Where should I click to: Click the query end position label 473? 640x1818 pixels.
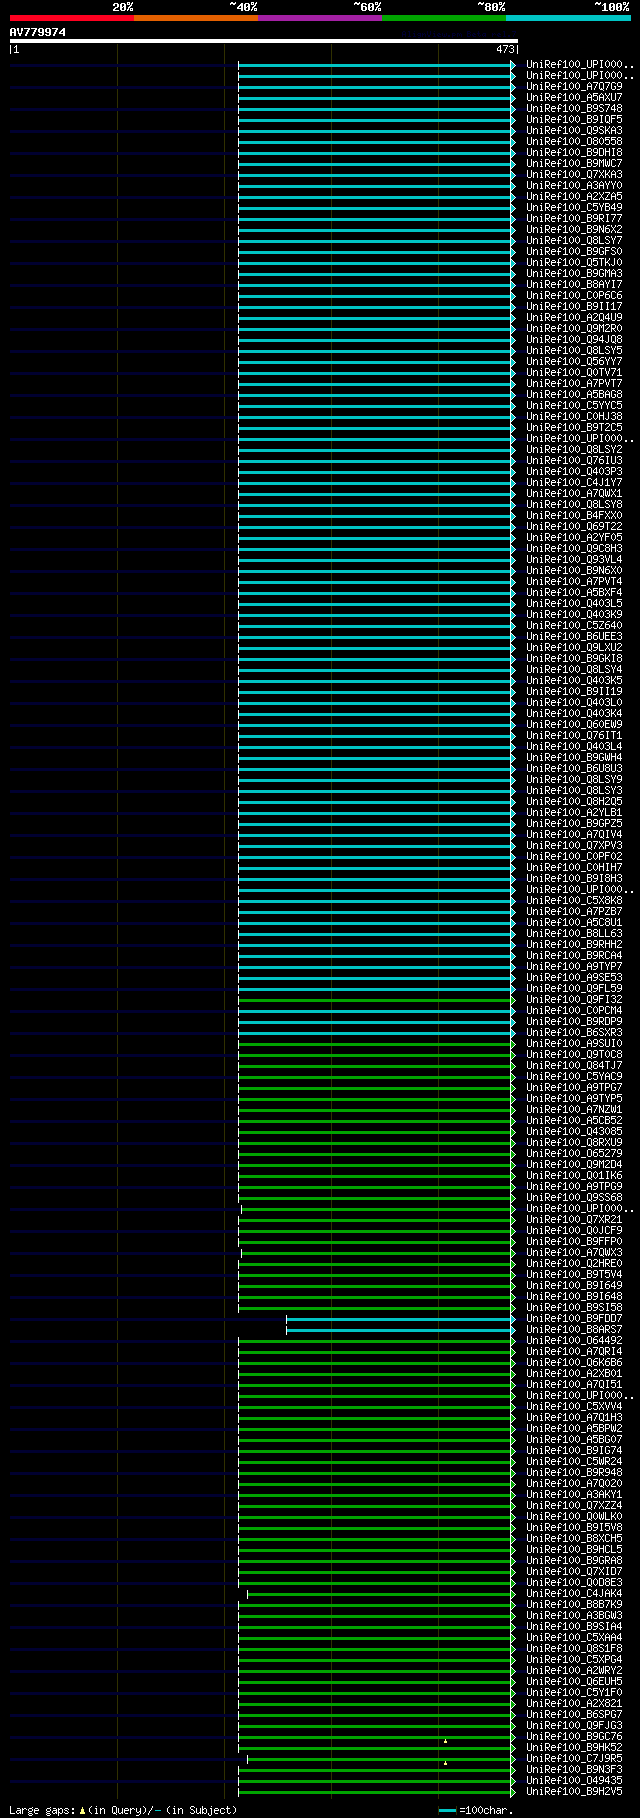[x=505, y=49]
